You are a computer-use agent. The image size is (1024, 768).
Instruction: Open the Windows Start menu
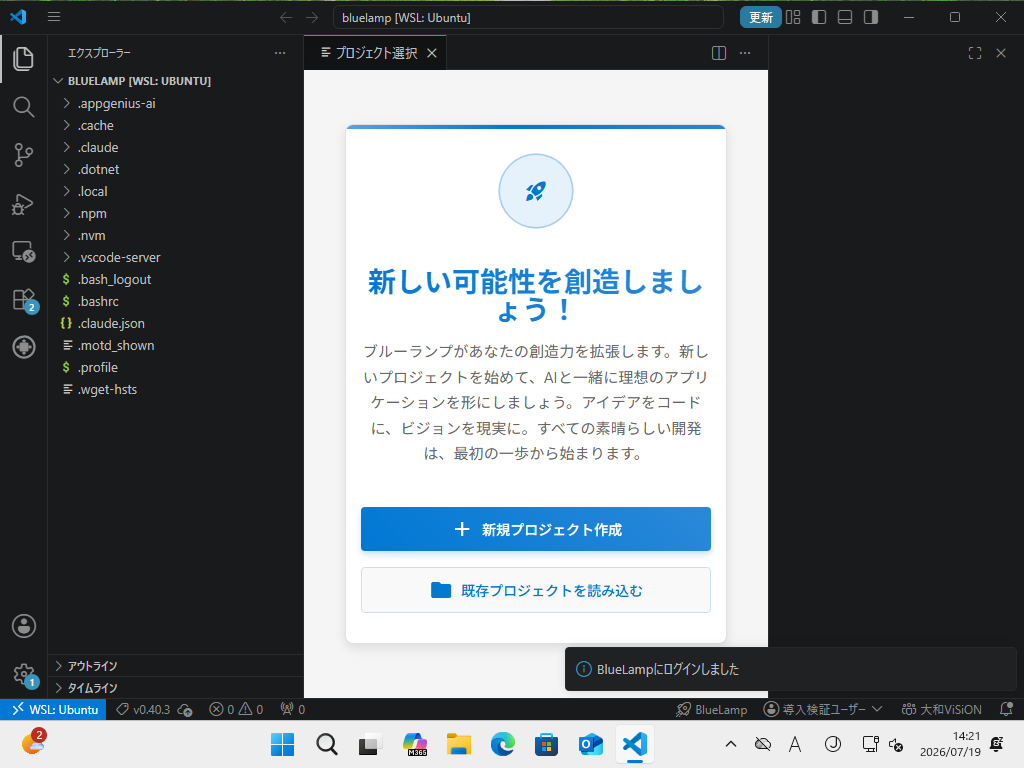click(x=282, y=744)
